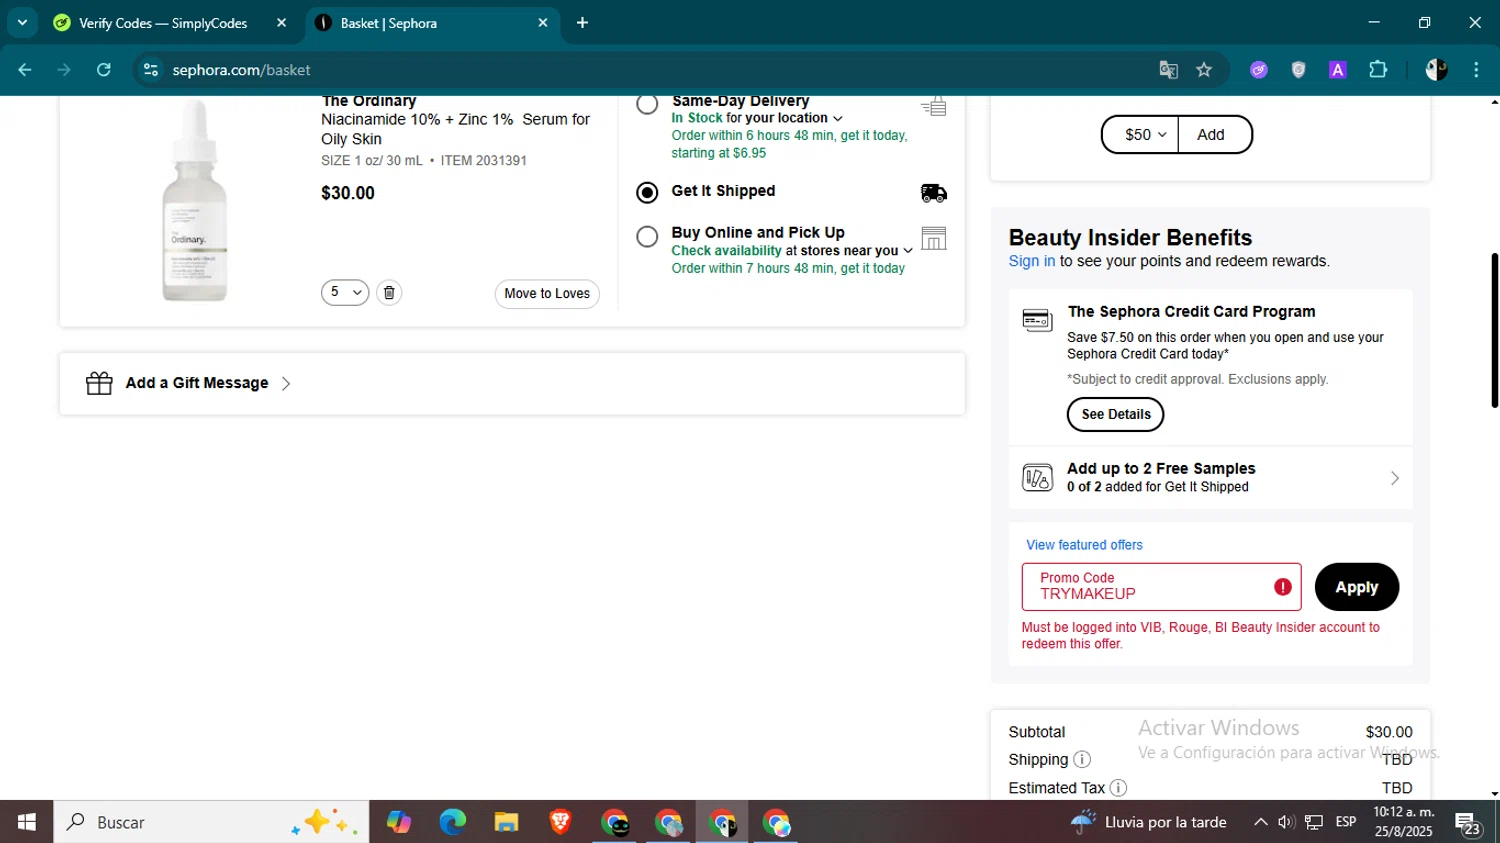Click the gift box icon
The image size is (1500, 843).
coord(99,383)
